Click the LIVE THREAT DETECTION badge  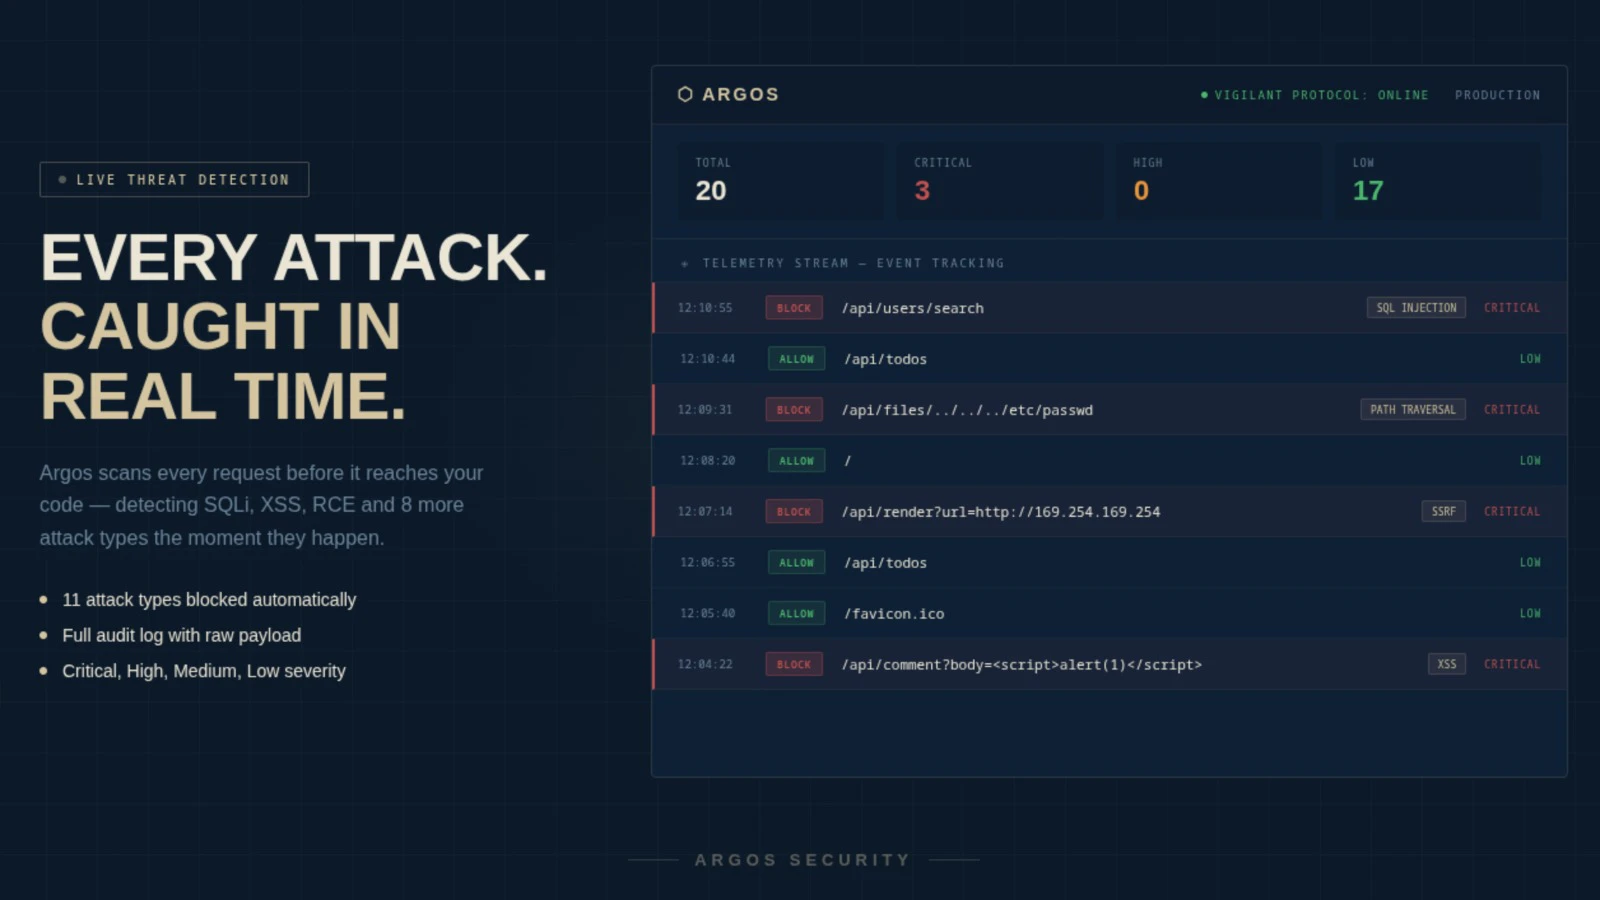click(174, 180)
